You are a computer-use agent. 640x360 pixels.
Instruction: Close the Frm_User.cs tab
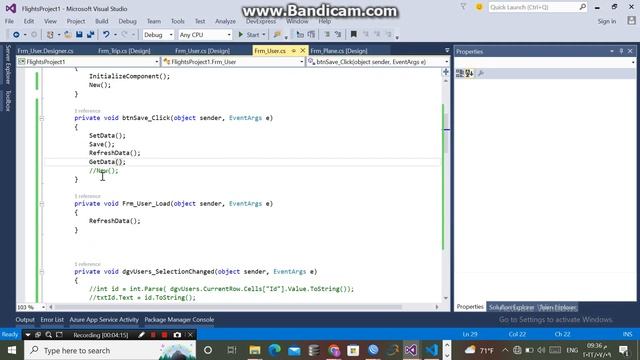coord(303,51)
